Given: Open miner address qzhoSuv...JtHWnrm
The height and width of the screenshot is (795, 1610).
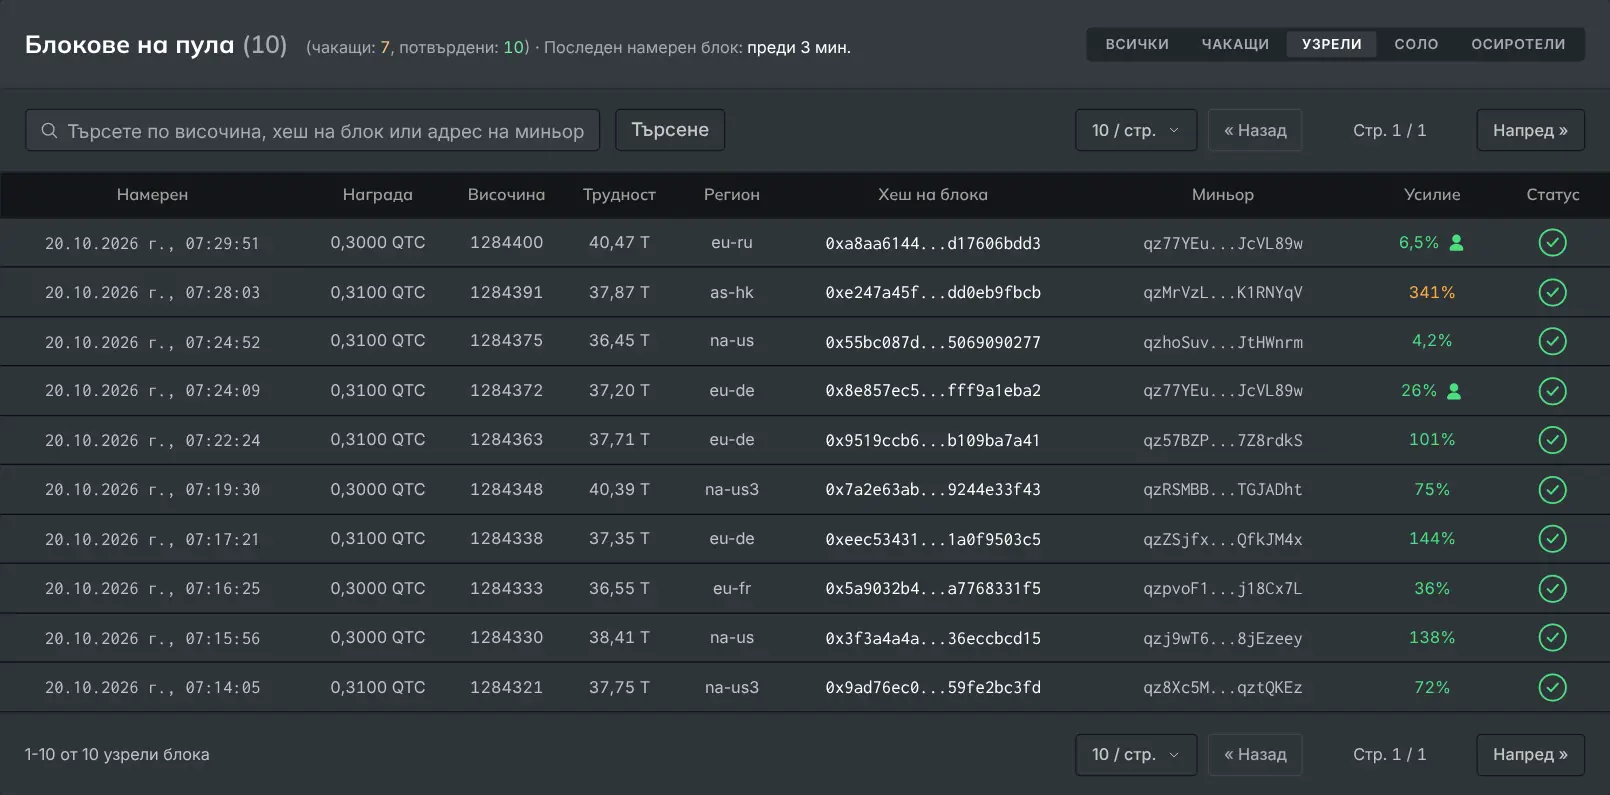Looking at the screenshot, I should click(1223, 342).
